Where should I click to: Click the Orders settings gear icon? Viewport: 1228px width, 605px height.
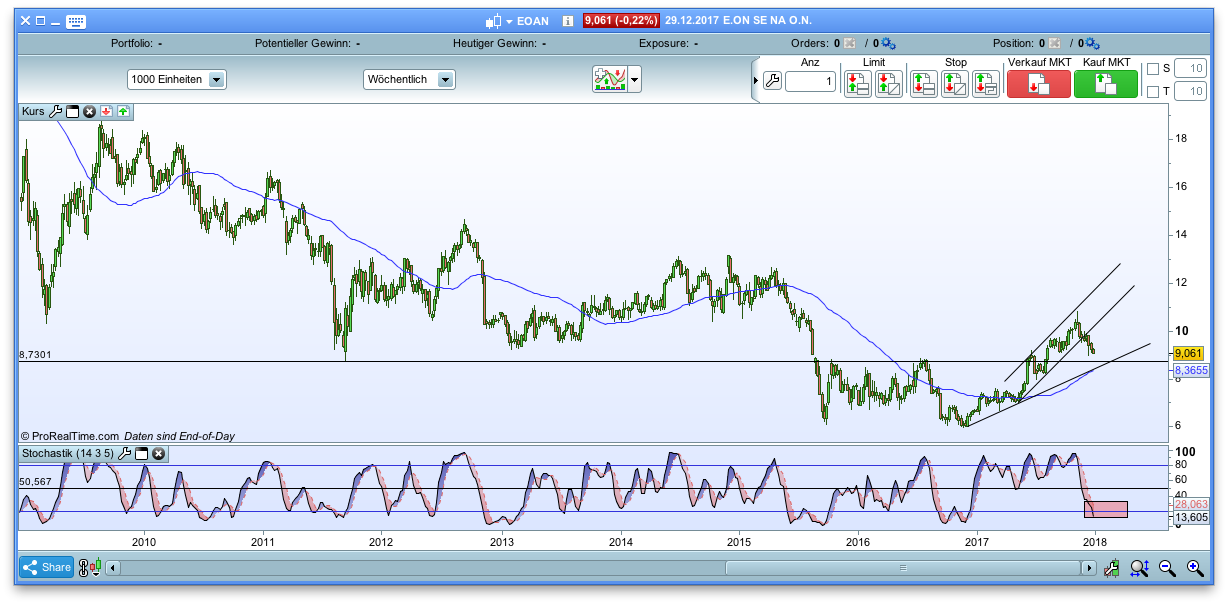(888, 44)
